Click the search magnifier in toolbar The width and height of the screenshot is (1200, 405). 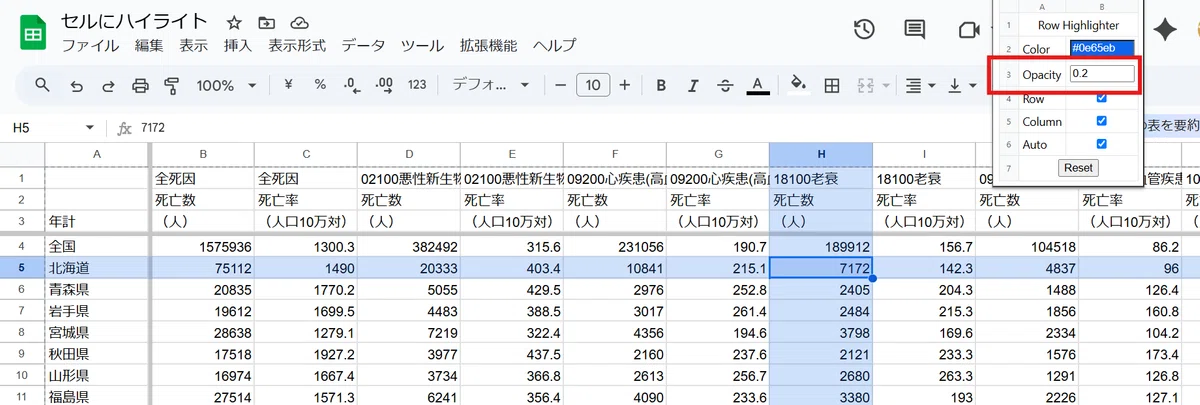[43, 85]
